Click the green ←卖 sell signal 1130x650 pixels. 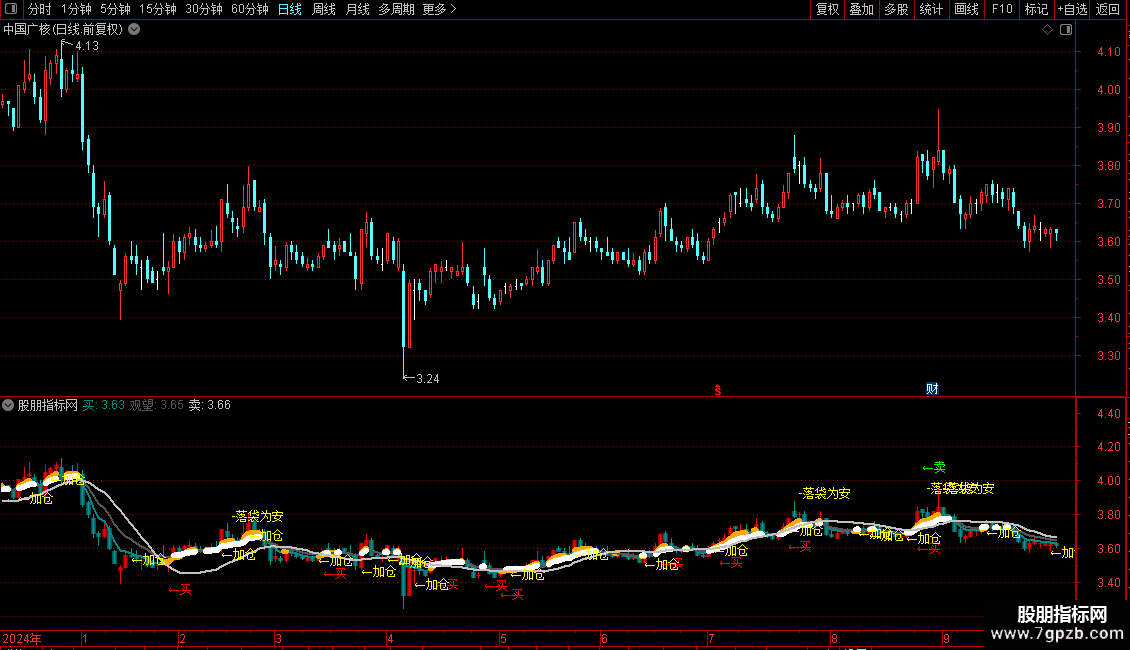click(x=934, y=468)
